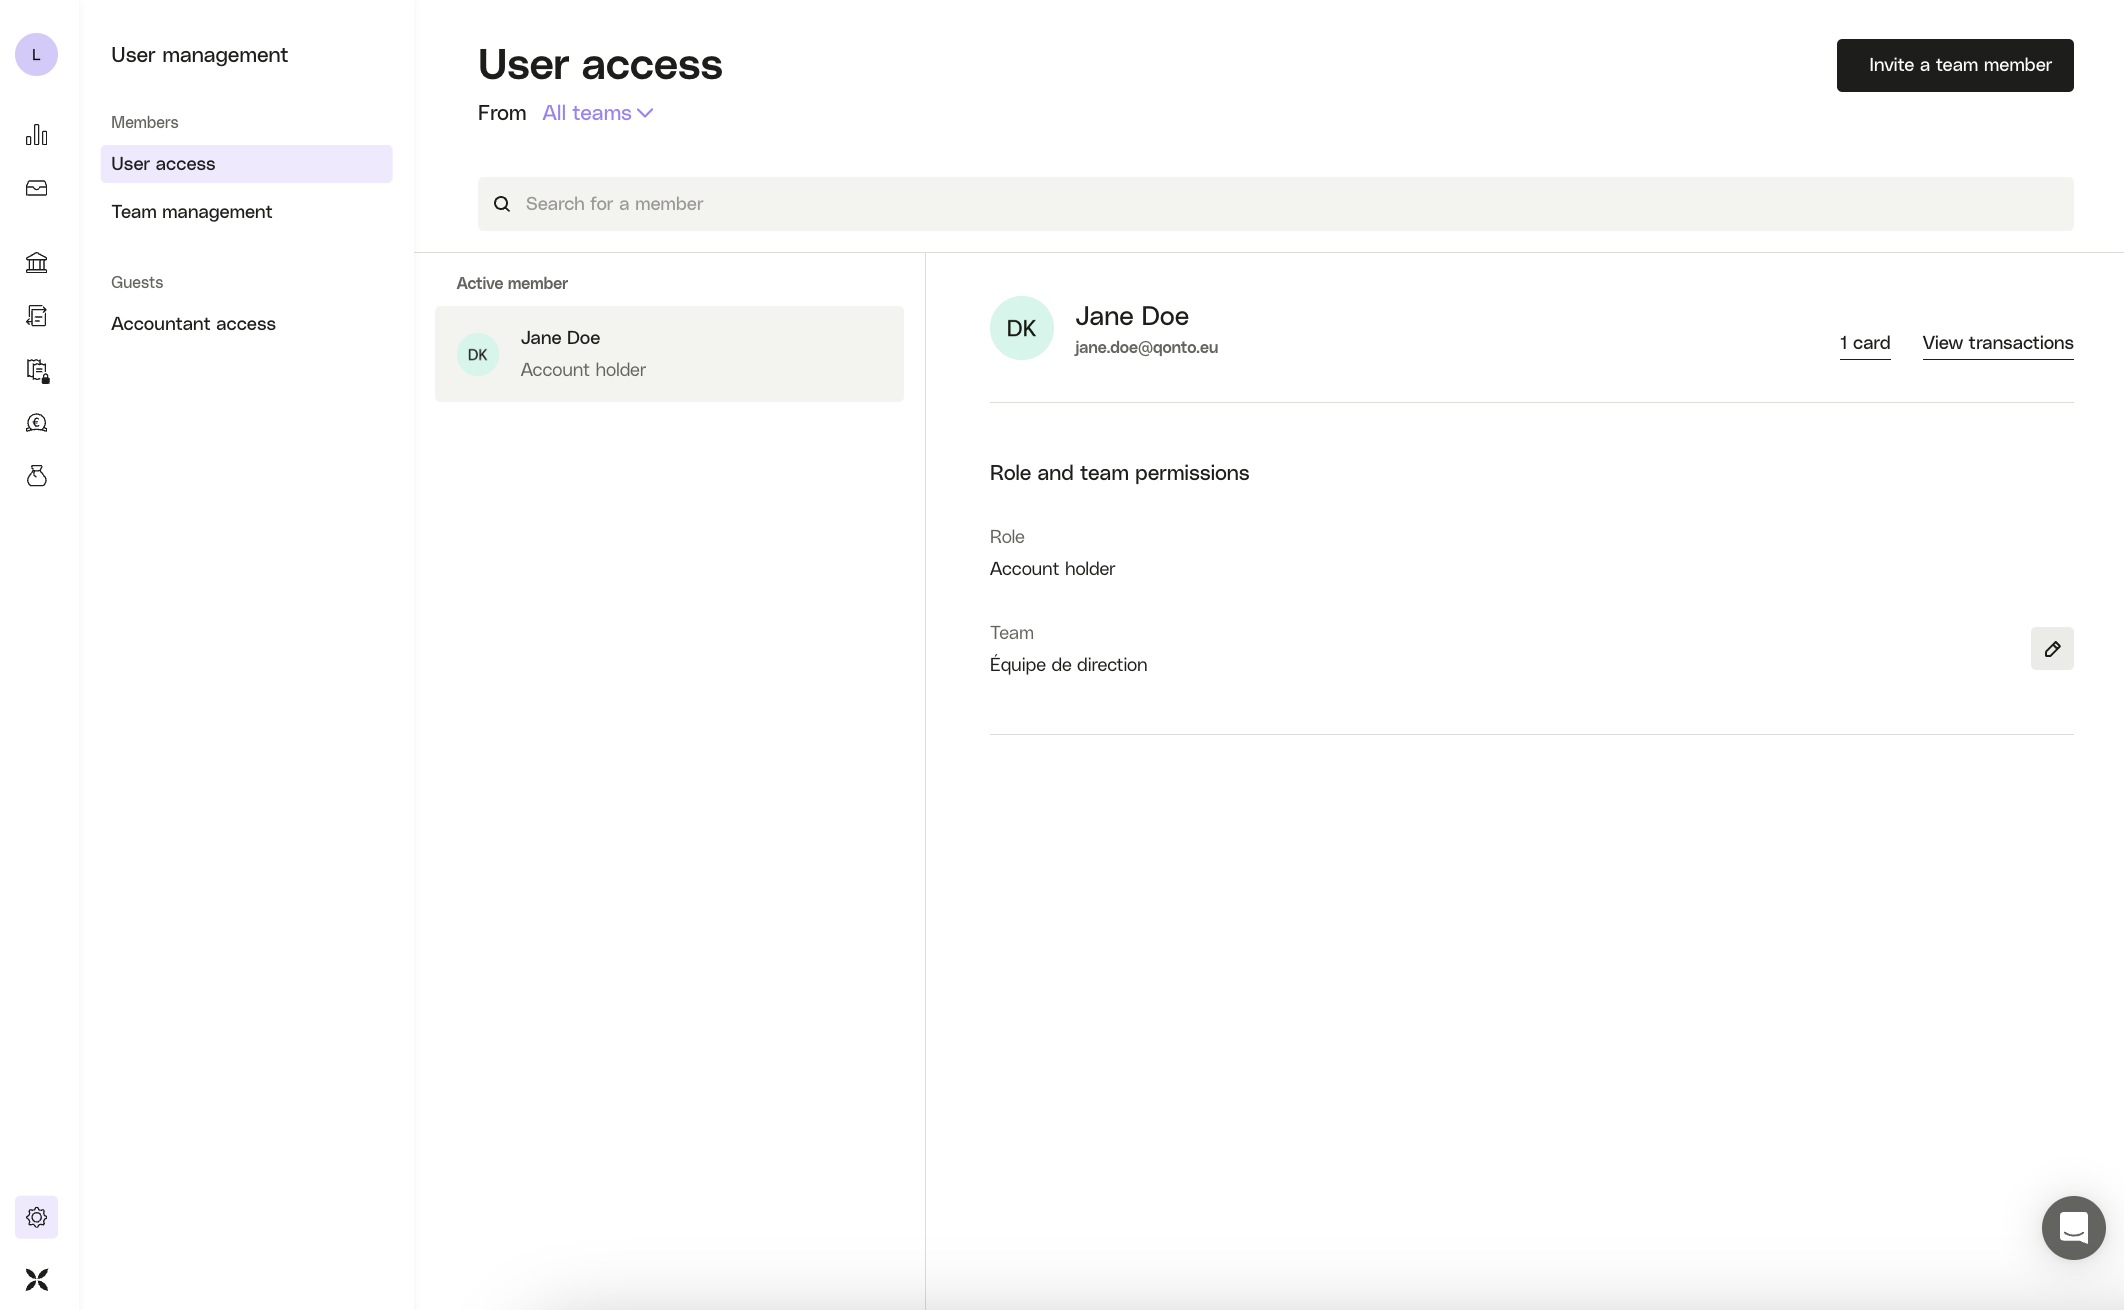Image resolution: width=2124 pixels, height=1310 pixels.
Task: Click the Qonto logo at sidebar bottom
Action: [x=37, y=1280]
